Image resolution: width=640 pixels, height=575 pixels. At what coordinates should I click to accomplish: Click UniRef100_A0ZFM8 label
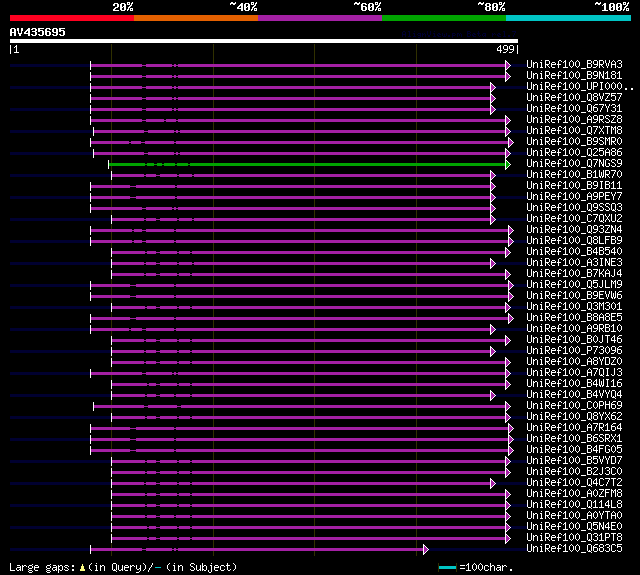tap(574, 494)
